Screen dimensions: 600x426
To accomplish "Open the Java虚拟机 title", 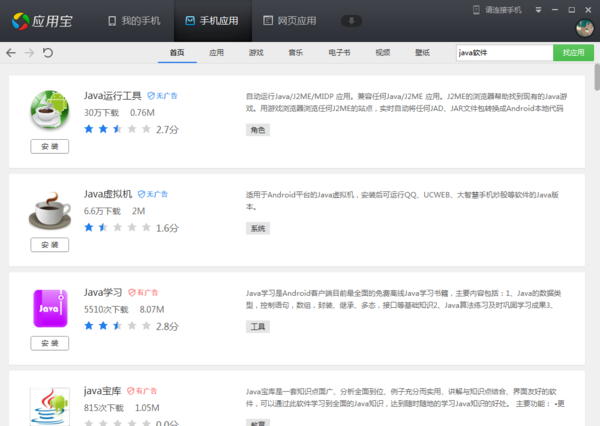I will 108,194.
